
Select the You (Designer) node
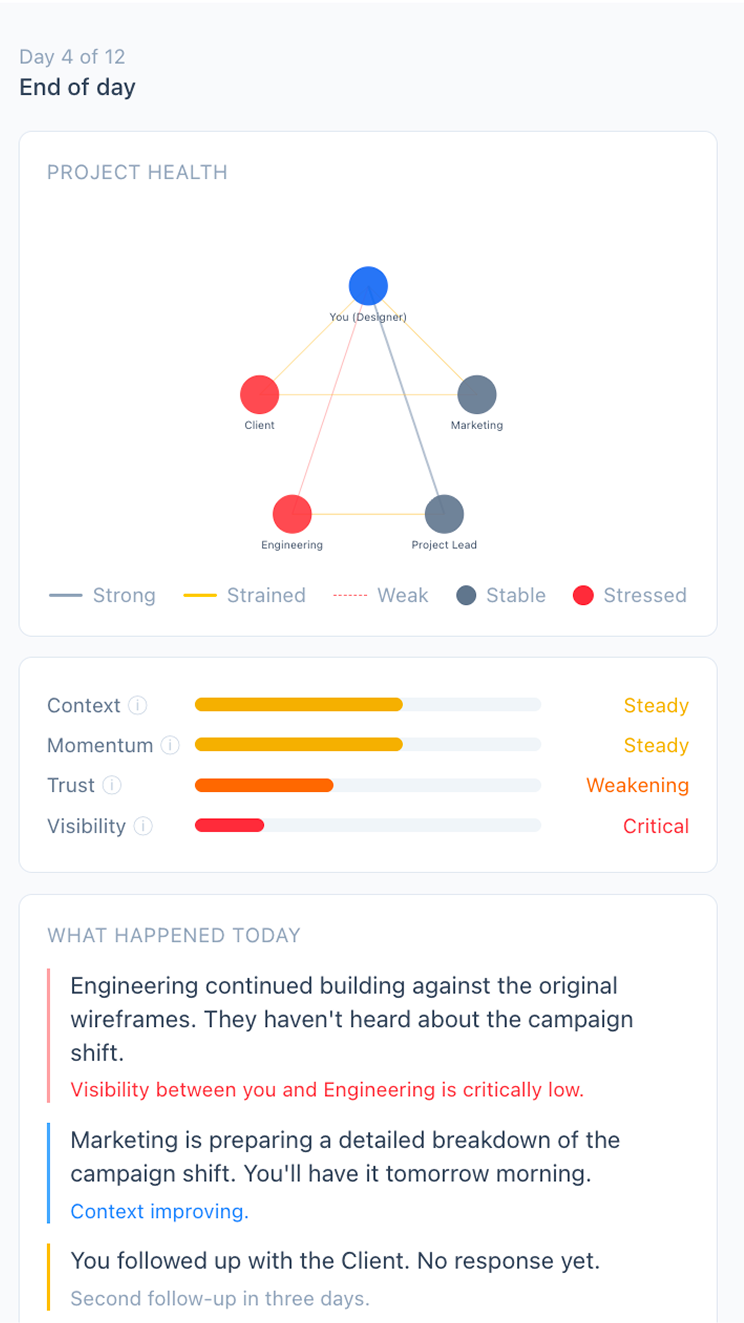tap(368, 285)
